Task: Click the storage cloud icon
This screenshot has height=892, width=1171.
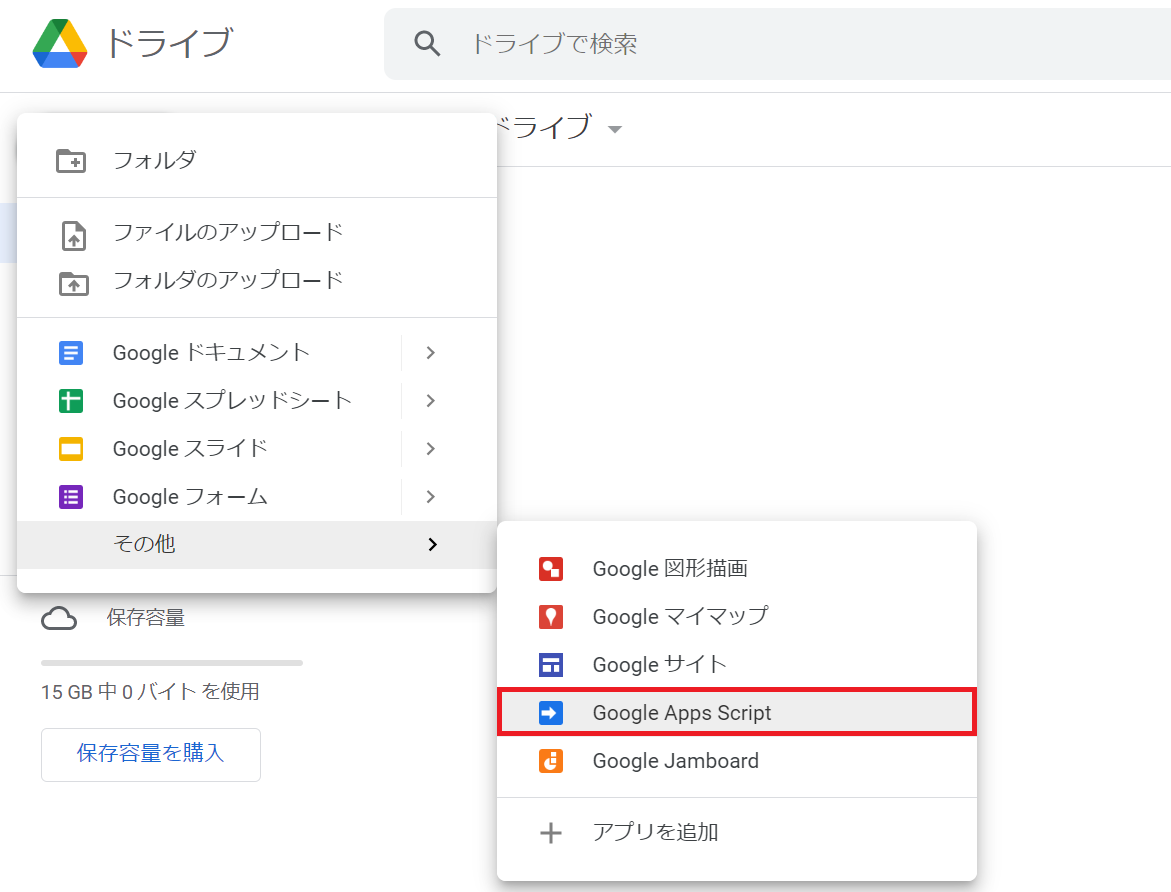Action: (x=59, y=619)
